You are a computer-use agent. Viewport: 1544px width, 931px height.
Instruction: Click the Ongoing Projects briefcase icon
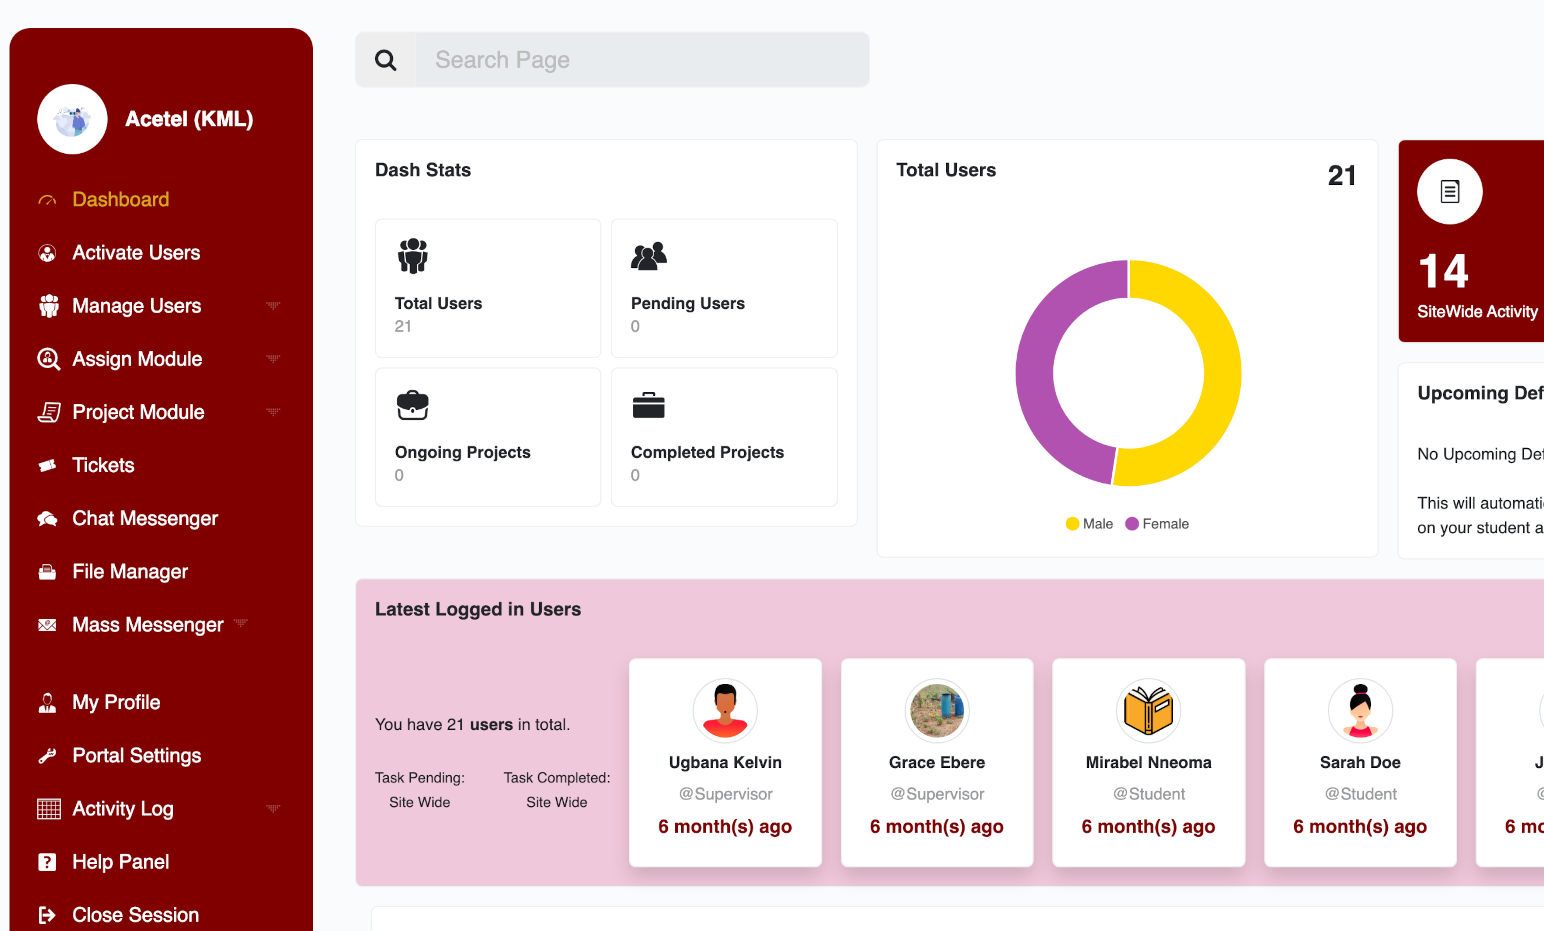(x=412, y=405)
